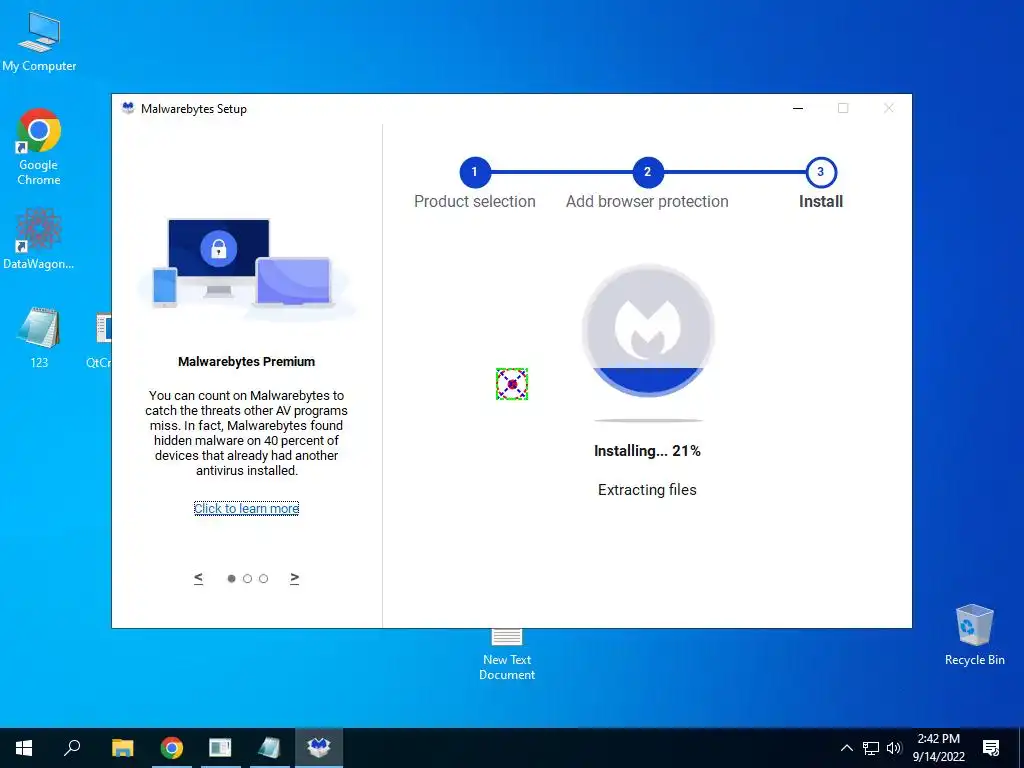
Task: Open the Click to learn more link
Action: coord(246,508)
